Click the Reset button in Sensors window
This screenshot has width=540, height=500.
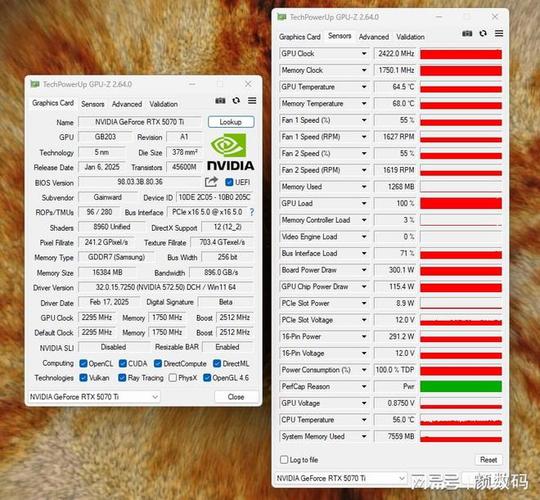click(489, 459)
